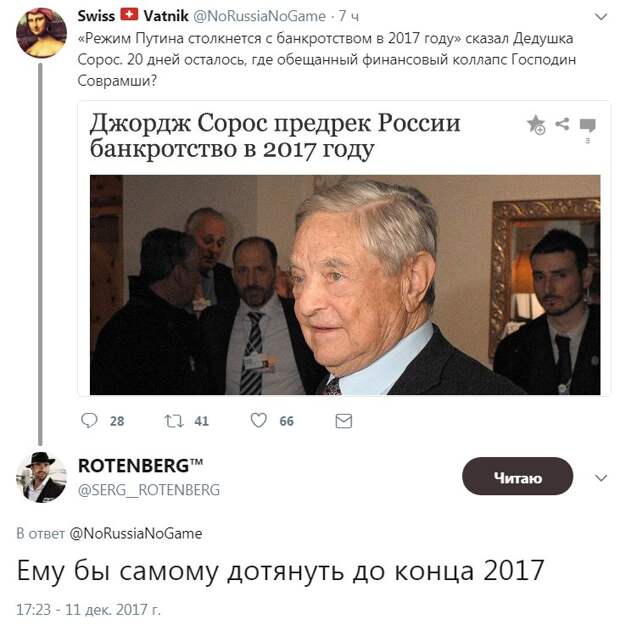Open the ROTENBERG™ display name
Viewport: 620px width, 625px height.
click(140, 466)
